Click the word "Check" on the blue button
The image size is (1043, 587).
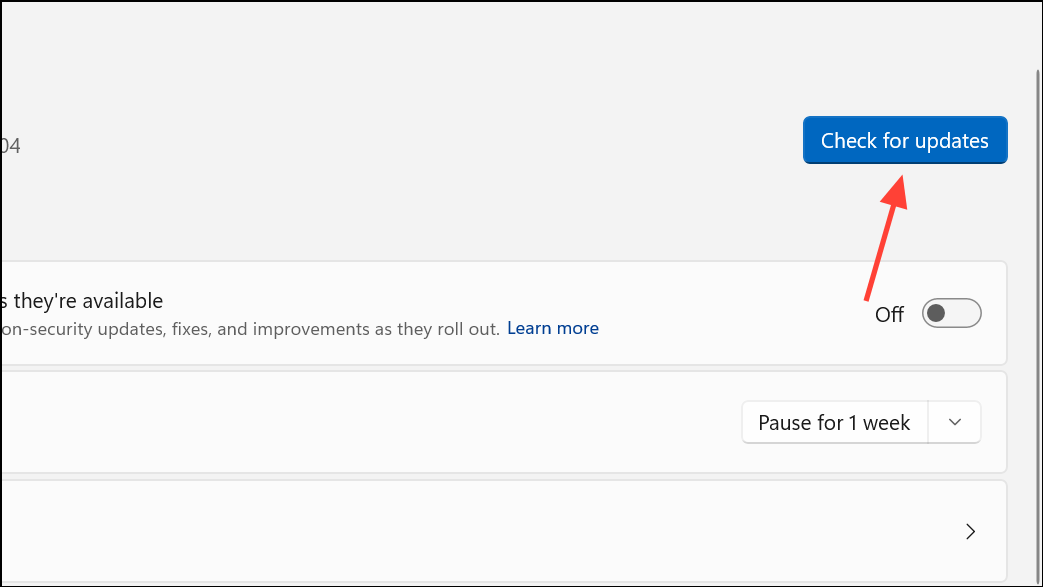(848, 141)
